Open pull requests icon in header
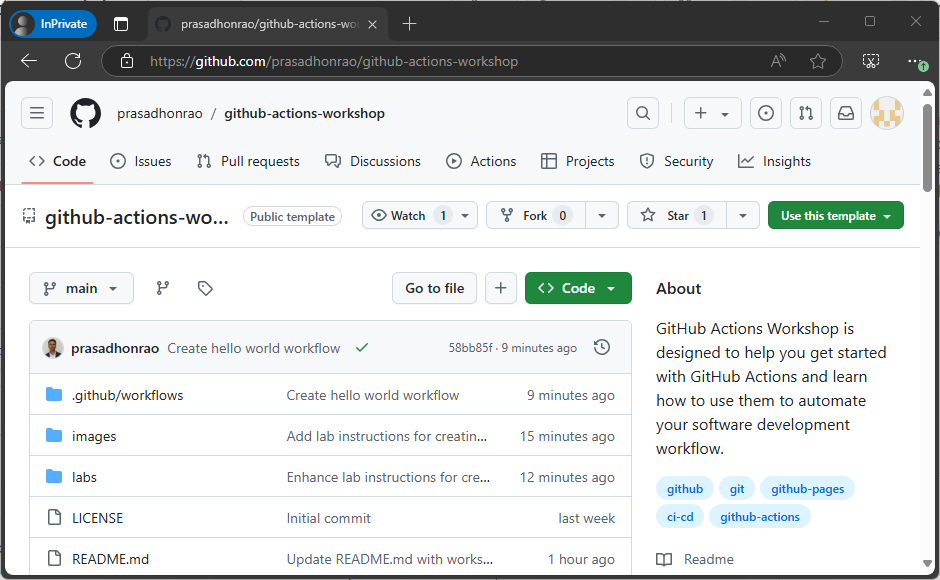This screenshot has height=580, width=940. pyautogui.click(x=806, y=113)
